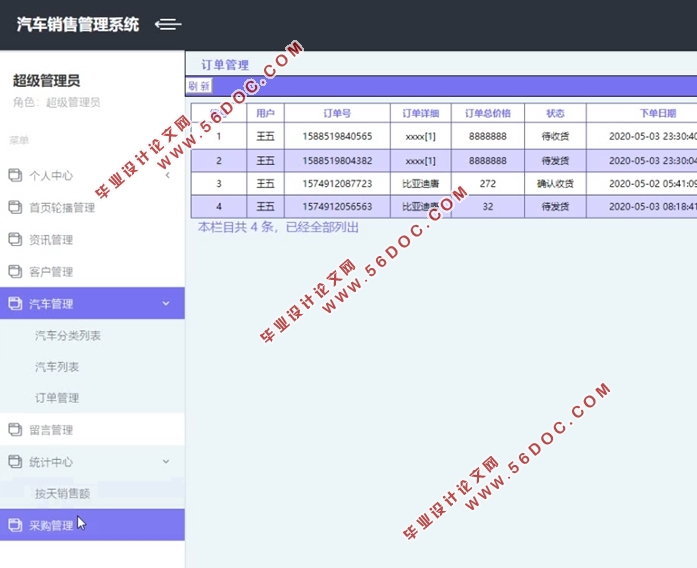Collapse 统计中心 submenu chevron
The height and width of the screenshot is (568, 697).
[166, 462]
